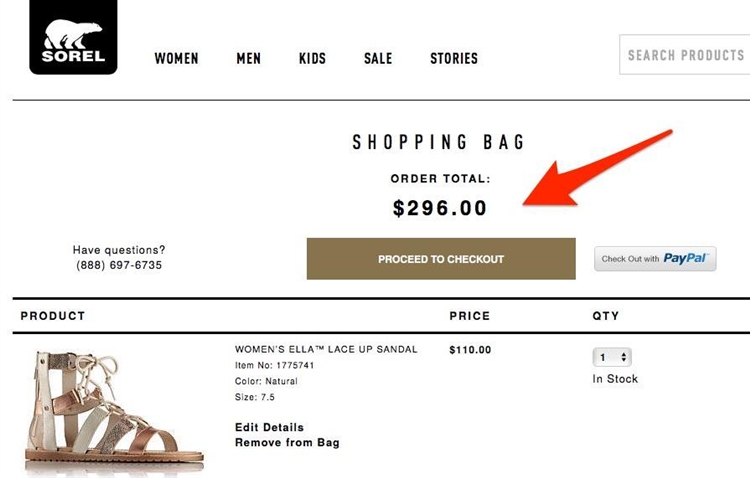Click Edit Details for the sandal
750x478 pixels.
(x=269, y=427)
